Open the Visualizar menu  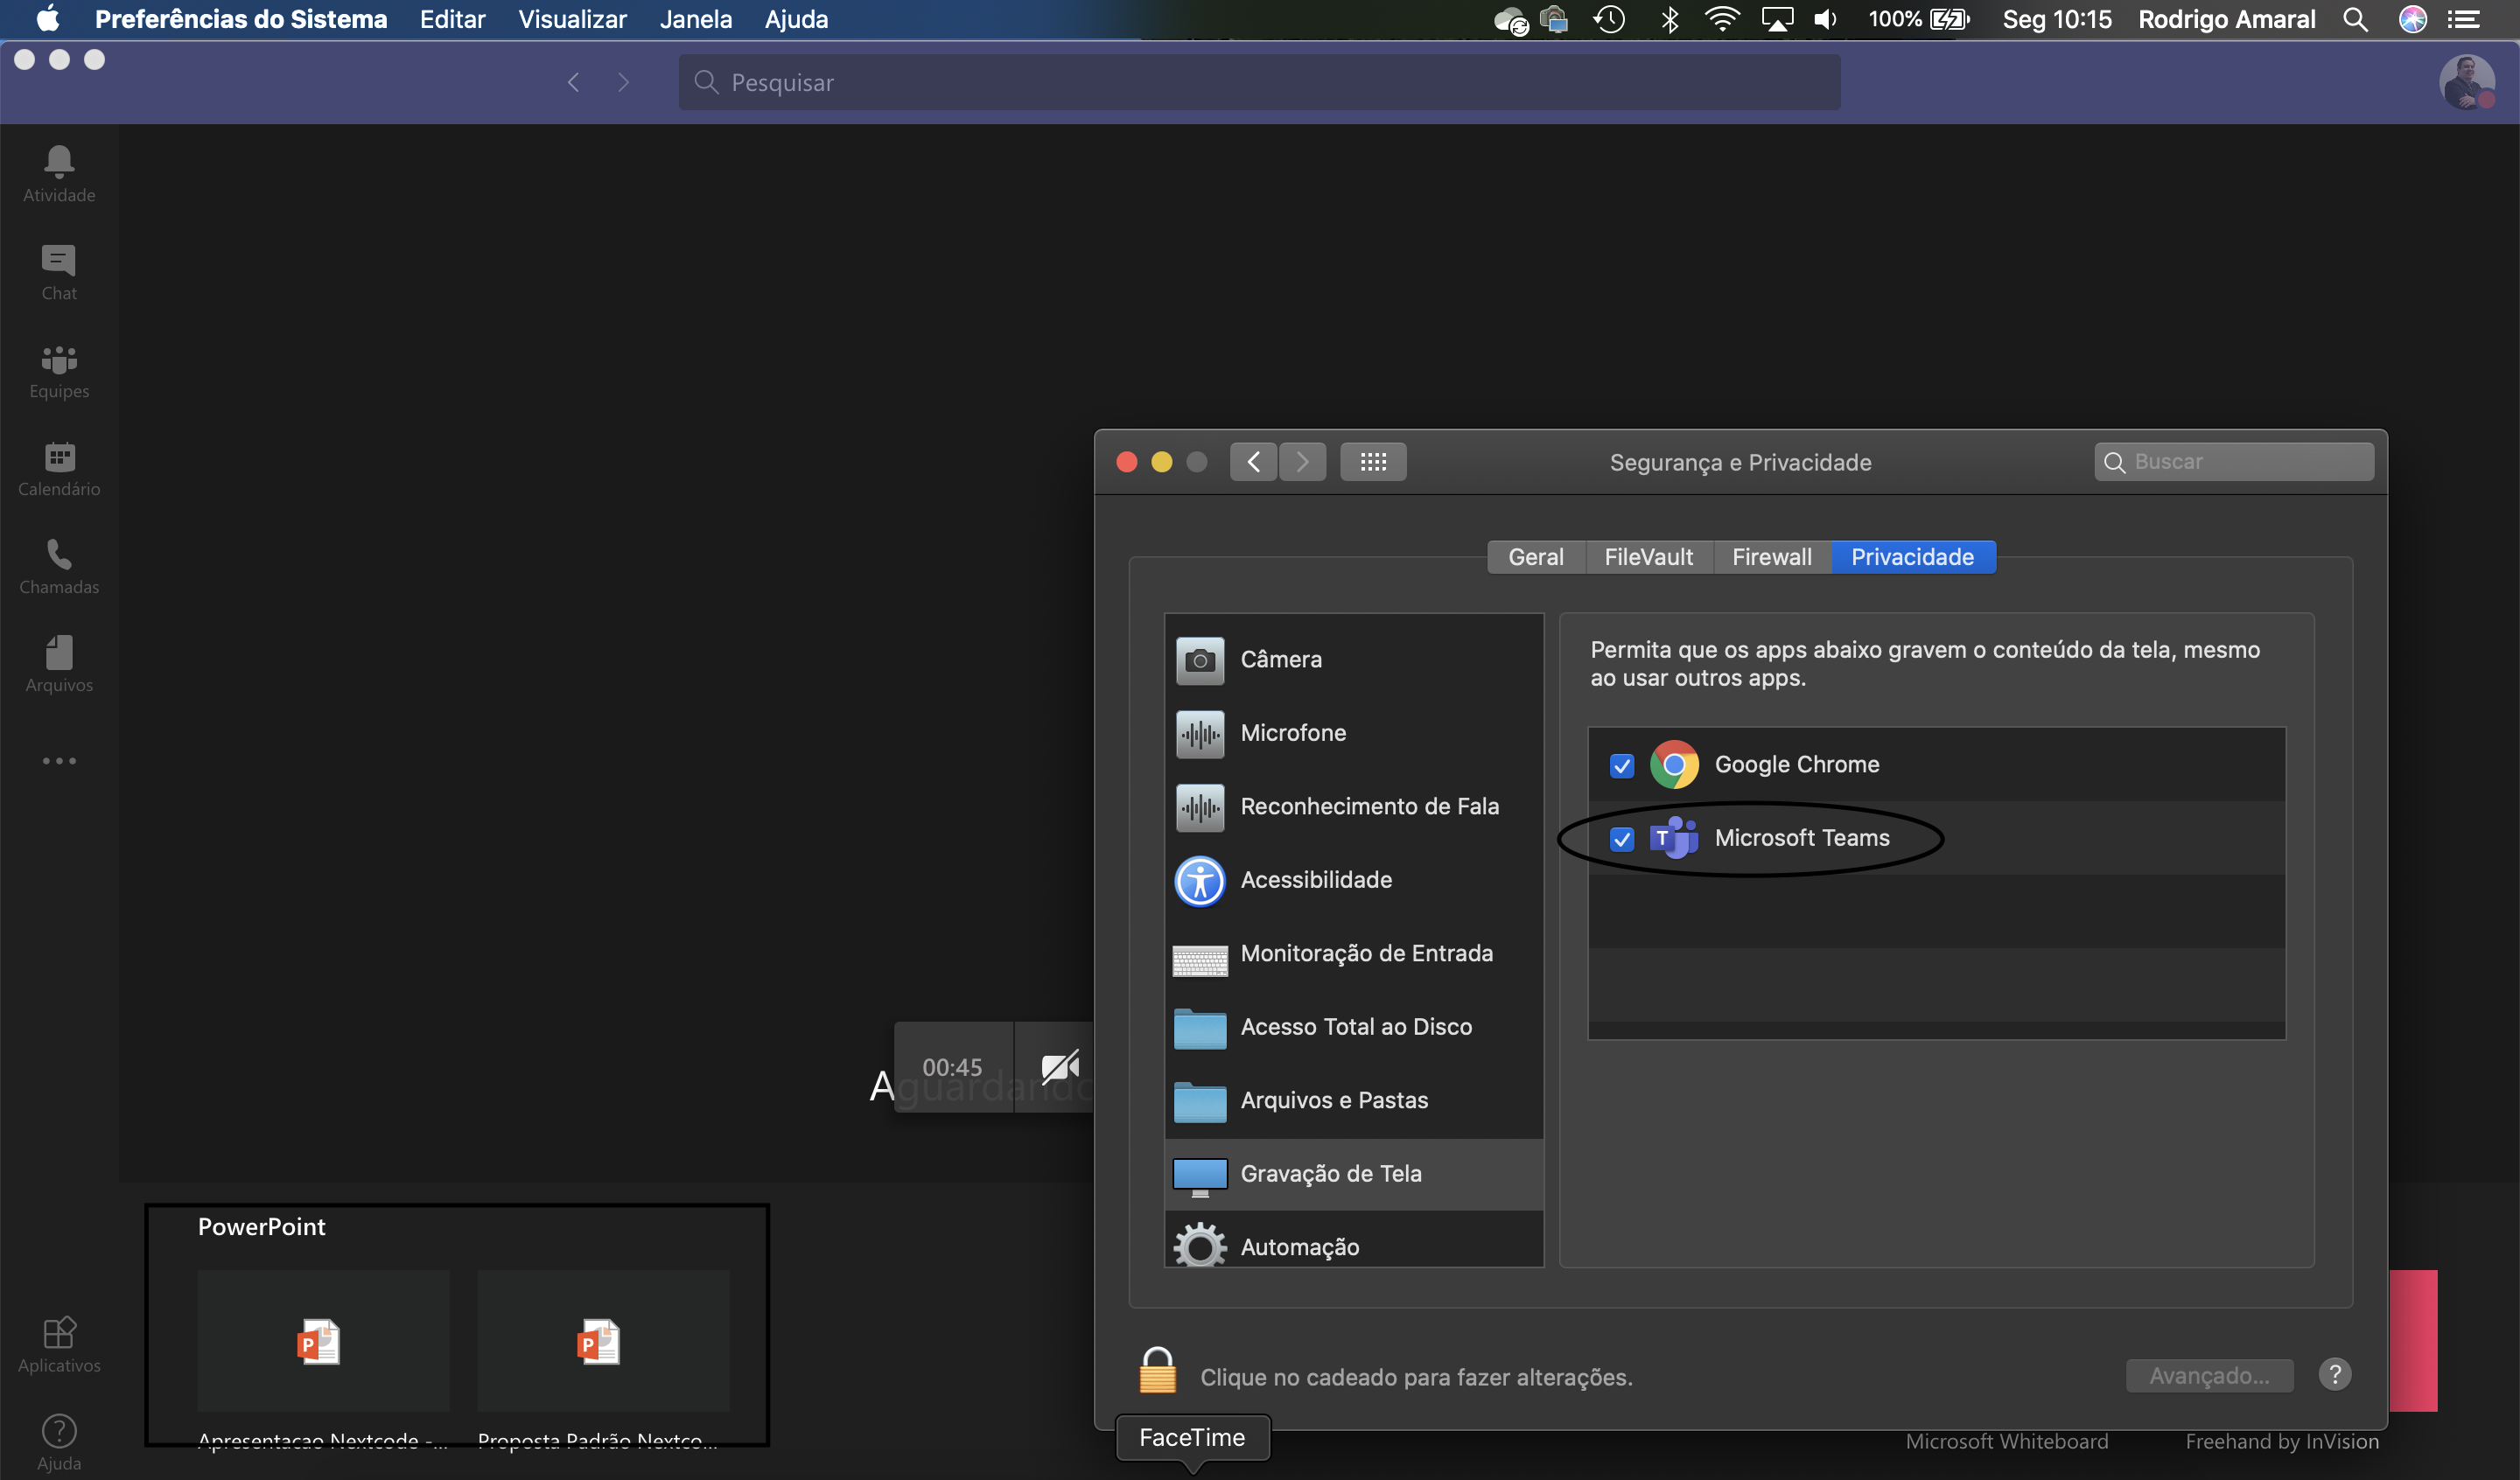click(572, 19)
